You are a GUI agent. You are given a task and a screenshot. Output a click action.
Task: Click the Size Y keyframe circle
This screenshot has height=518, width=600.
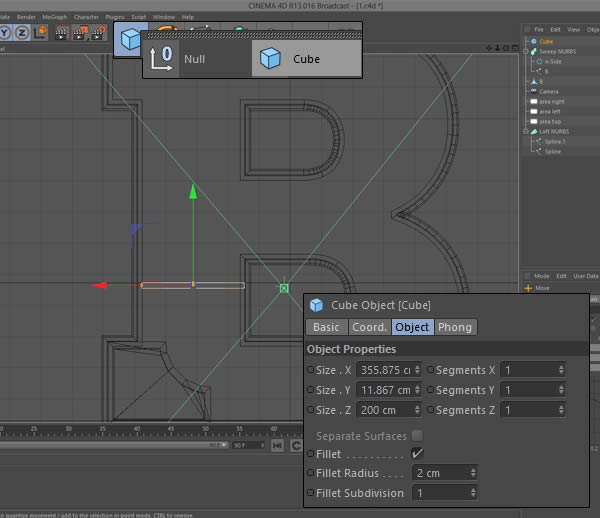coord(311,389)
